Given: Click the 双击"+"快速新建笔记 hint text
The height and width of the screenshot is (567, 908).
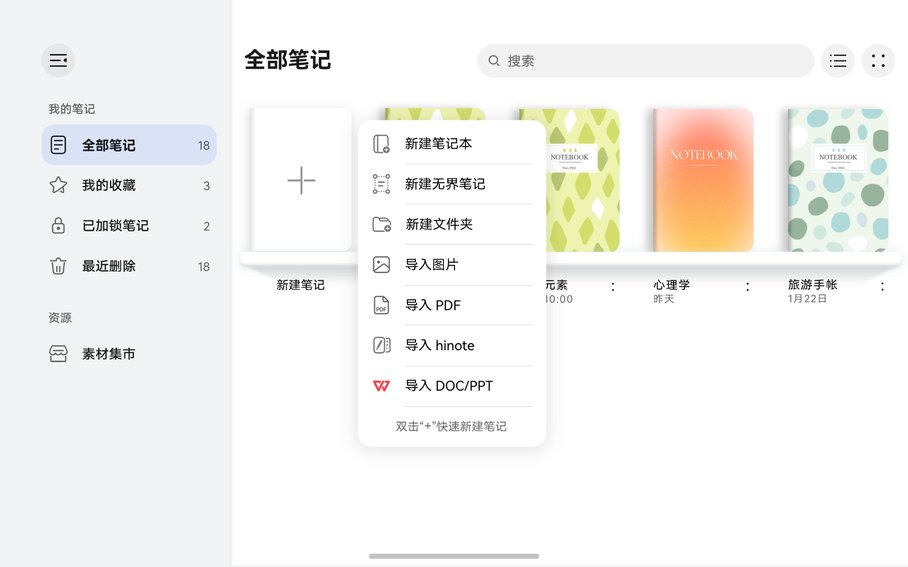Looking at the screenshot, I should [451, 426].
